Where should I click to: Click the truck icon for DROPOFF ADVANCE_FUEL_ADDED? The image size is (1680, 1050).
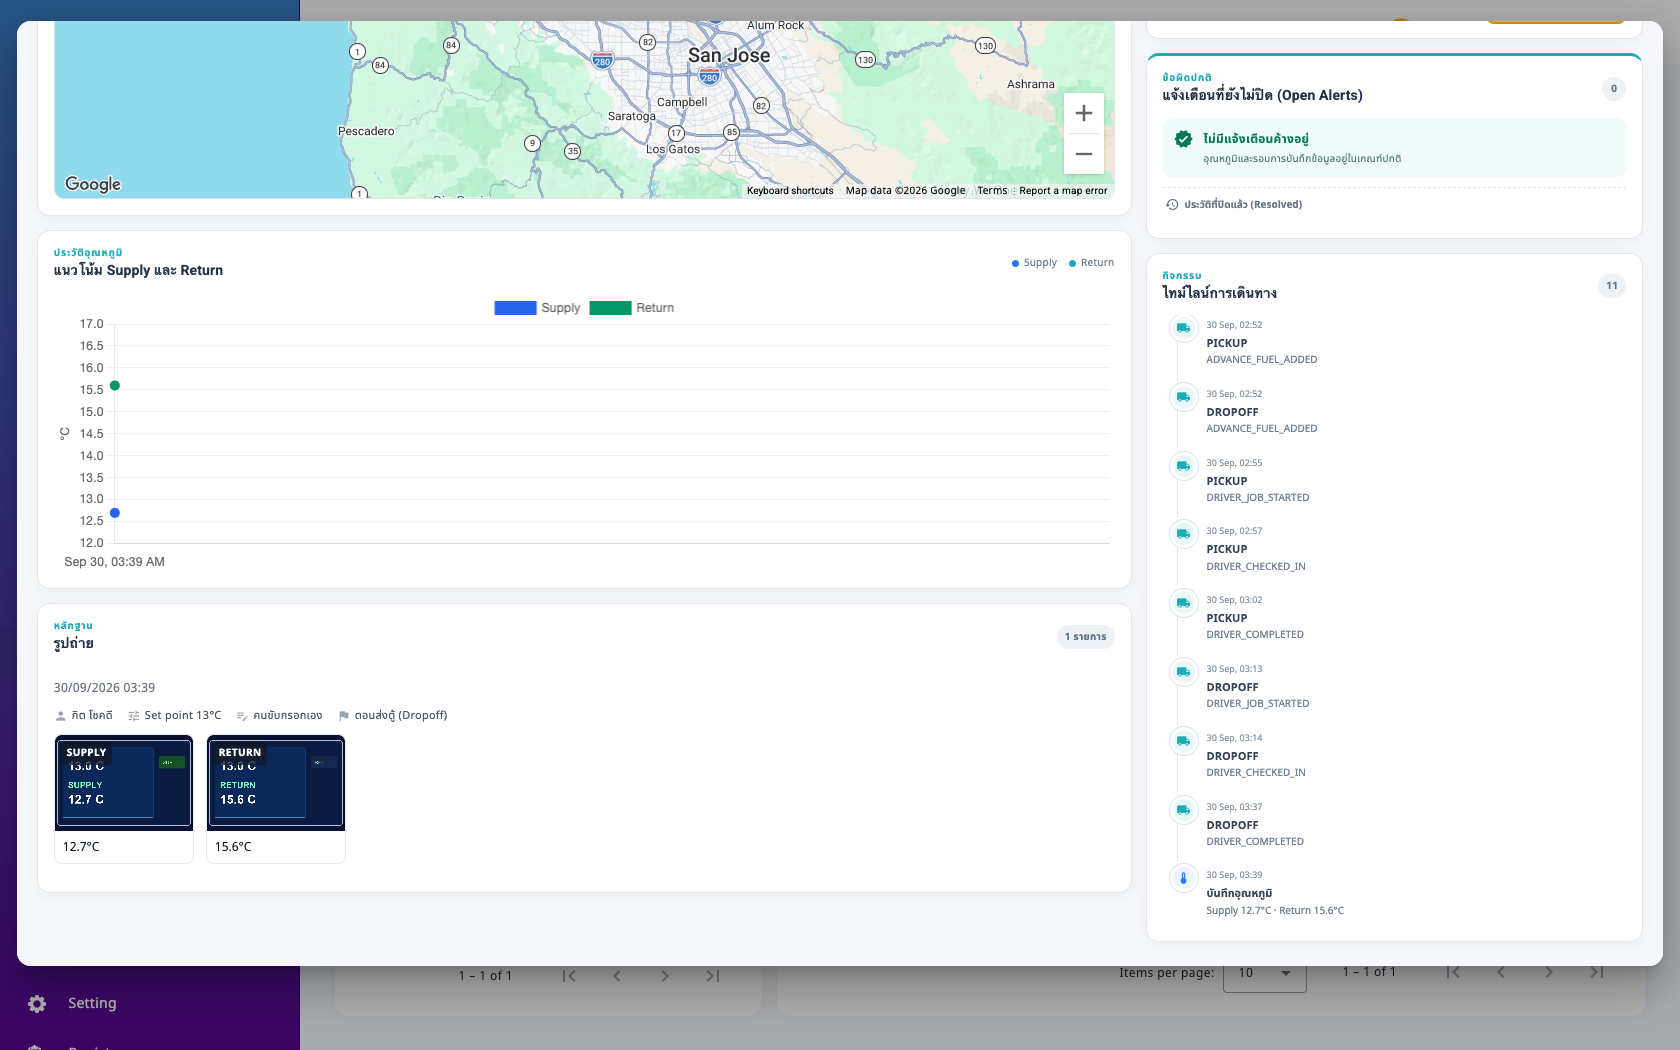(1183, 397)
